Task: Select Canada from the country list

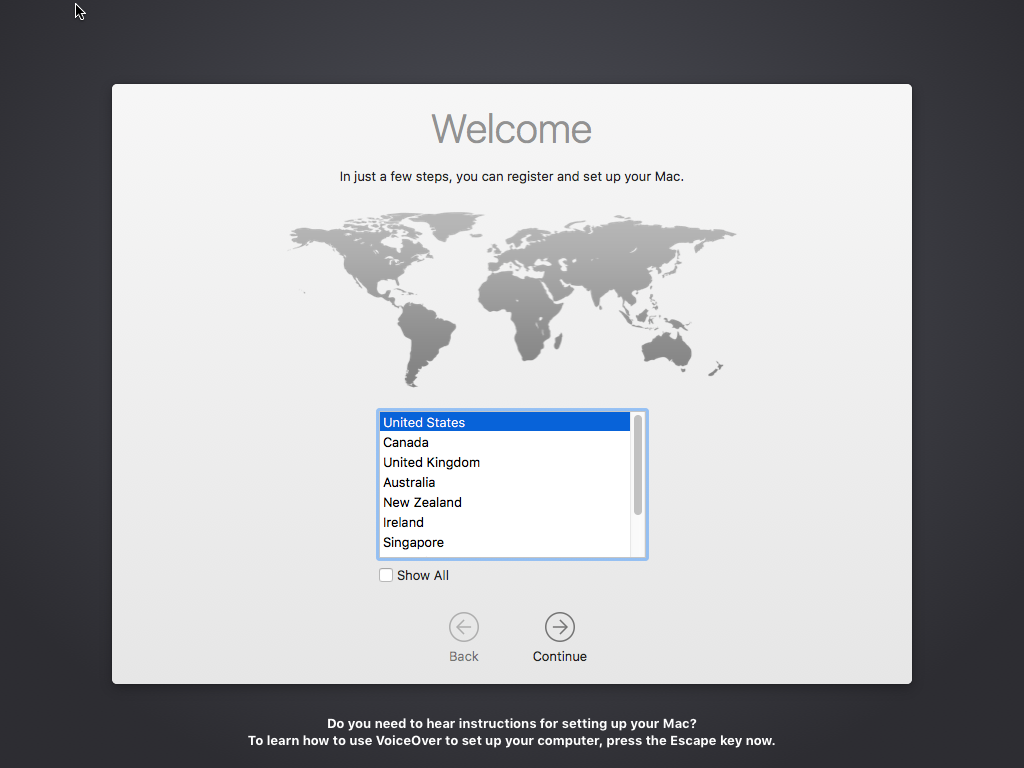Action: click(406, 442)
